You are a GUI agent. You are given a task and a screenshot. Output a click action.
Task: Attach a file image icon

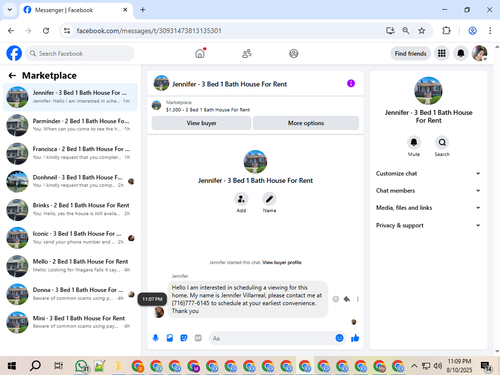(x=170, y=338)
